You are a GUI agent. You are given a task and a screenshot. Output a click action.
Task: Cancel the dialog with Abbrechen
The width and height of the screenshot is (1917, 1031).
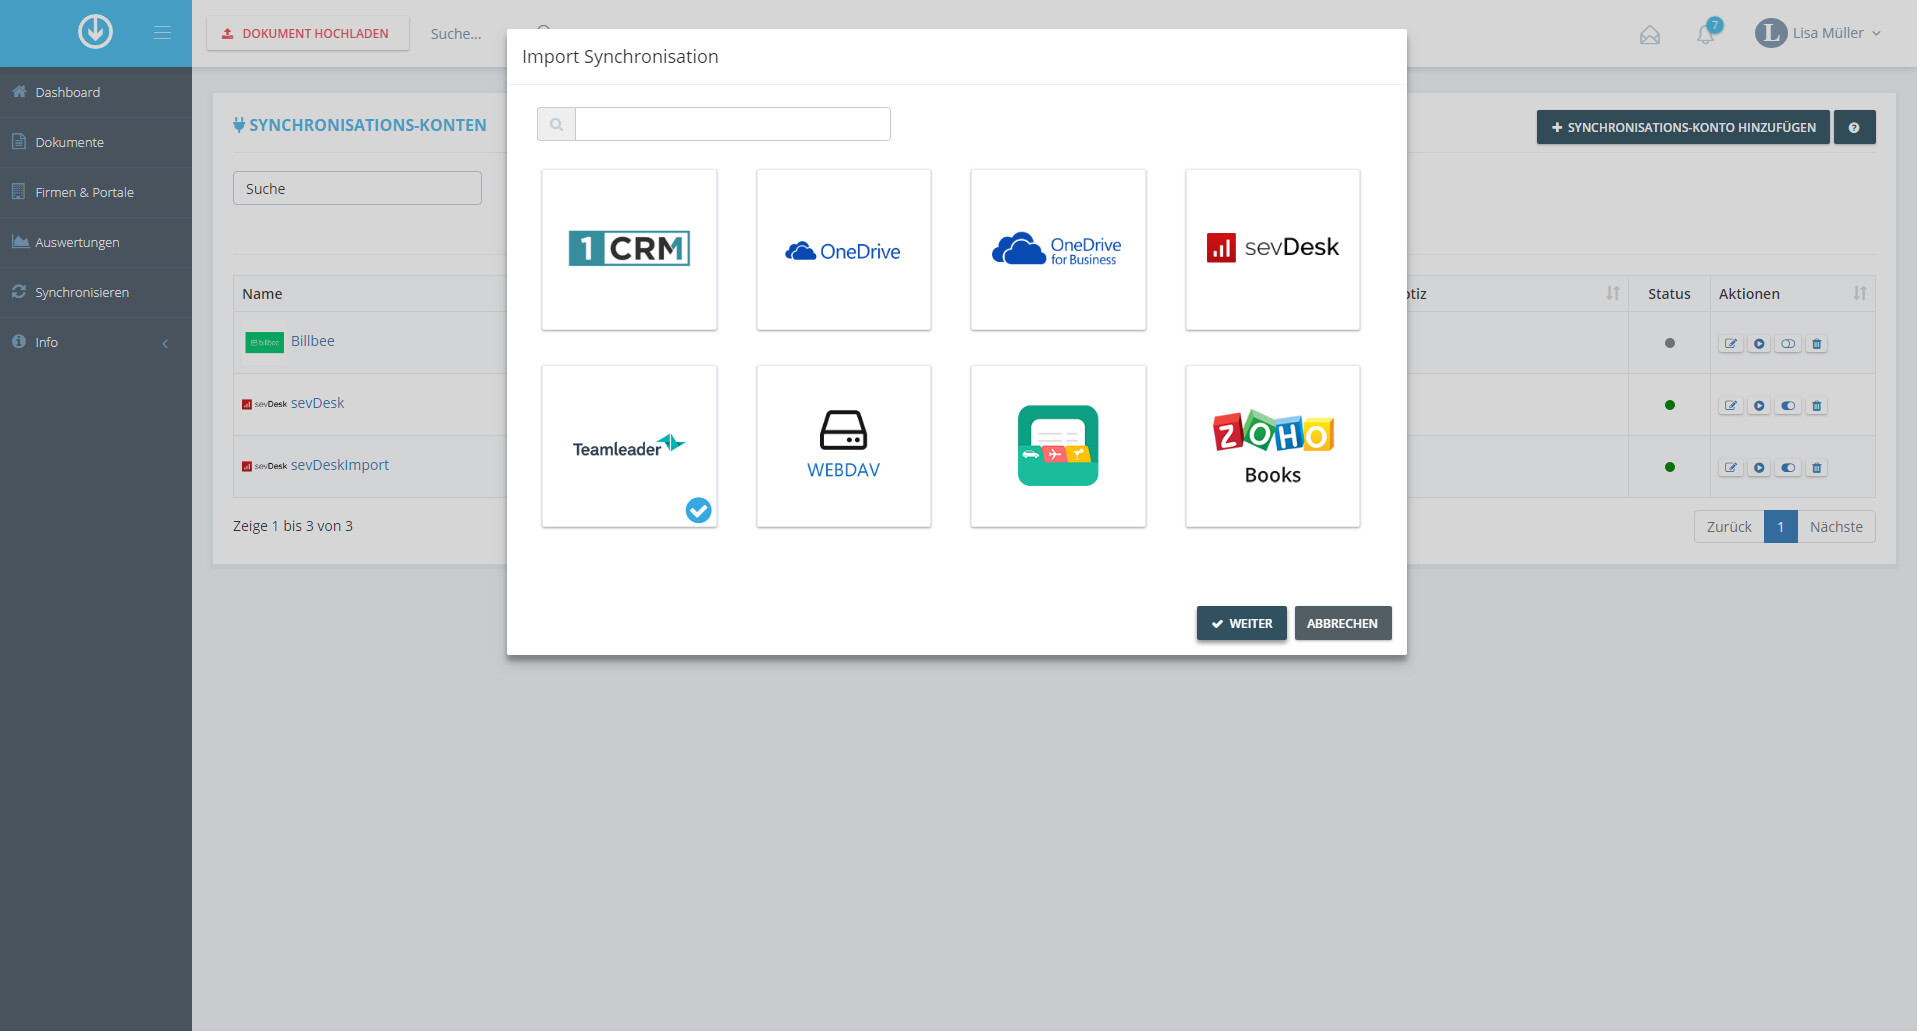pos(1343,623)
